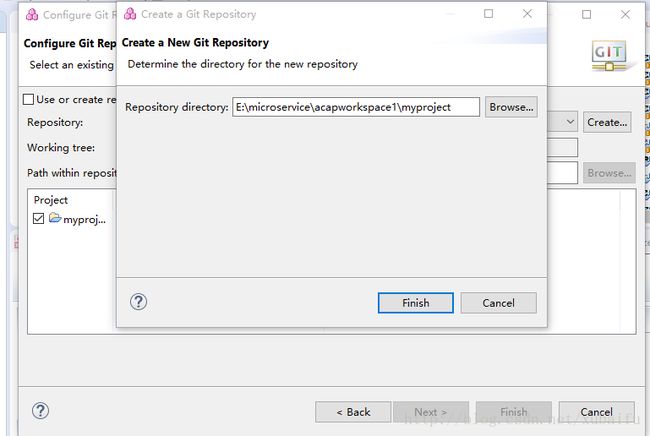Viewport: 650px width, 436px height.
Task: Open the Repository dropdown in Configure window
Action: (570, 122)
